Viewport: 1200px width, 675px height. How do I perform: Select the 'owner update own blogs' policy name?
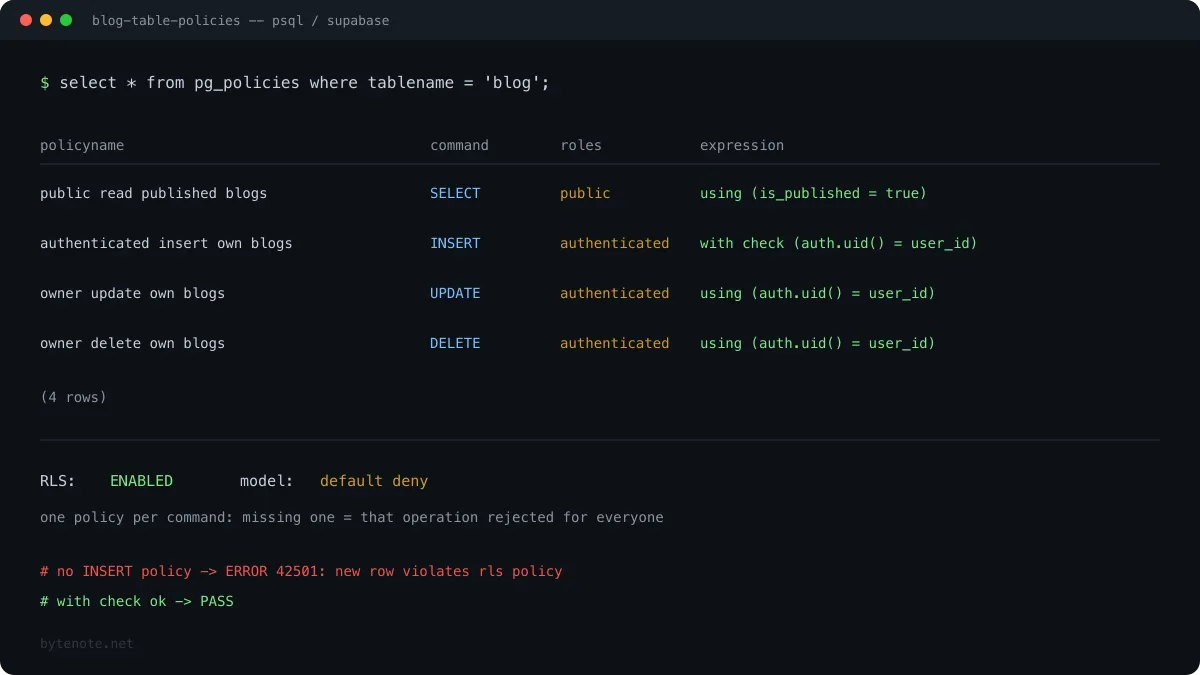[x=133, y=293]
